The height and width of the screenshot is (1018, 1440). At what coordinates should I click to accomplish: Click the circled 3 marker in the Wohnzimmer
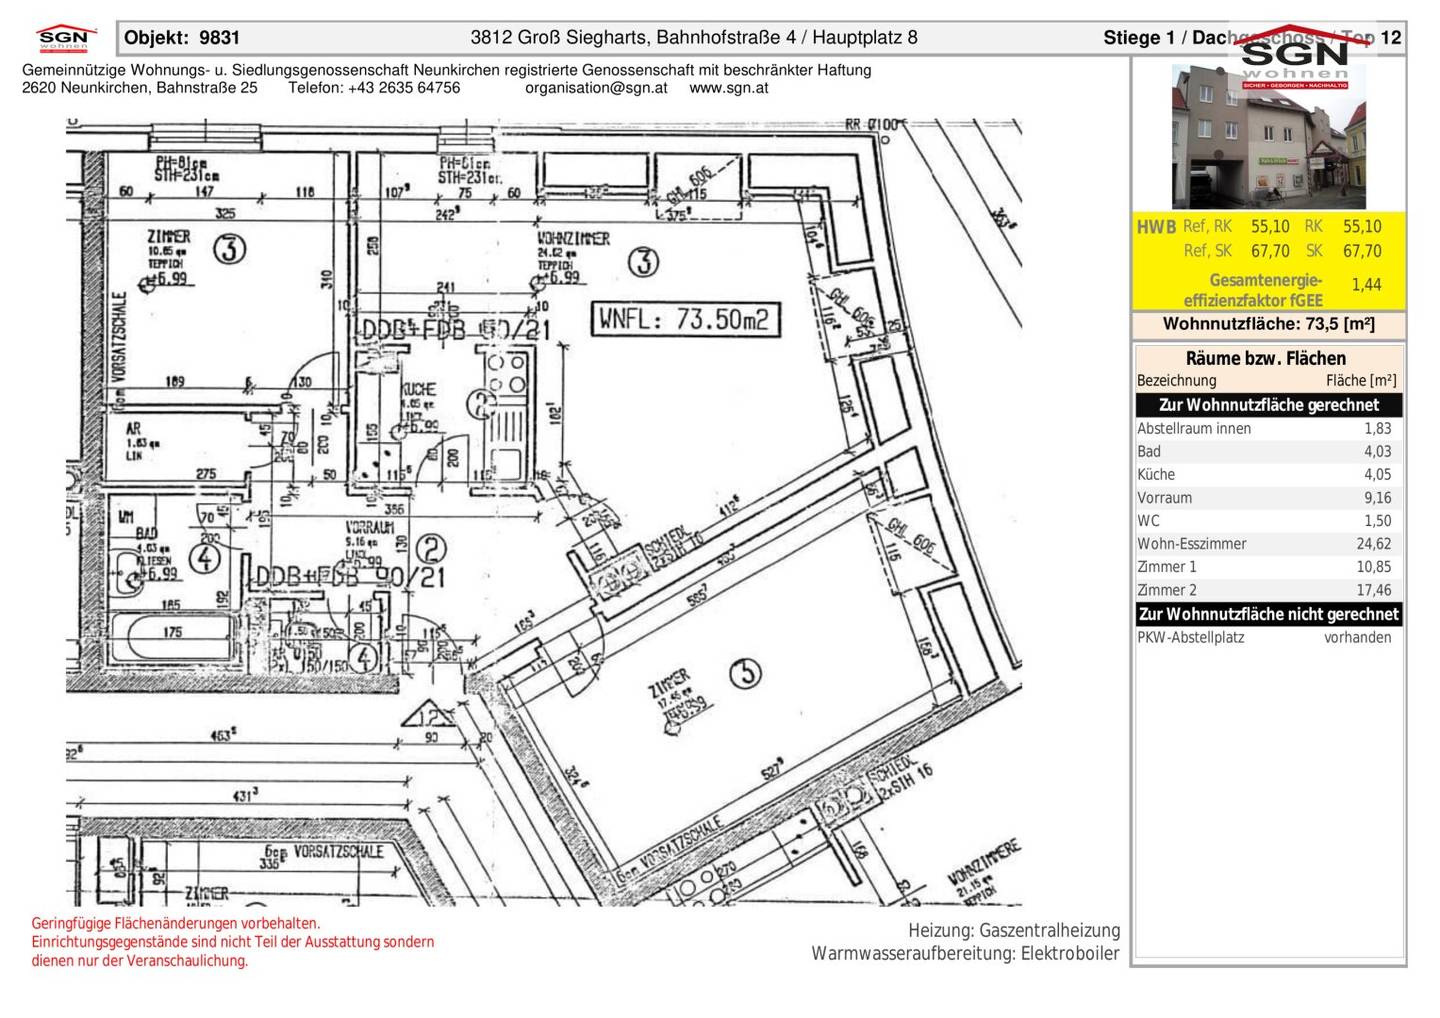click(644, 263)
